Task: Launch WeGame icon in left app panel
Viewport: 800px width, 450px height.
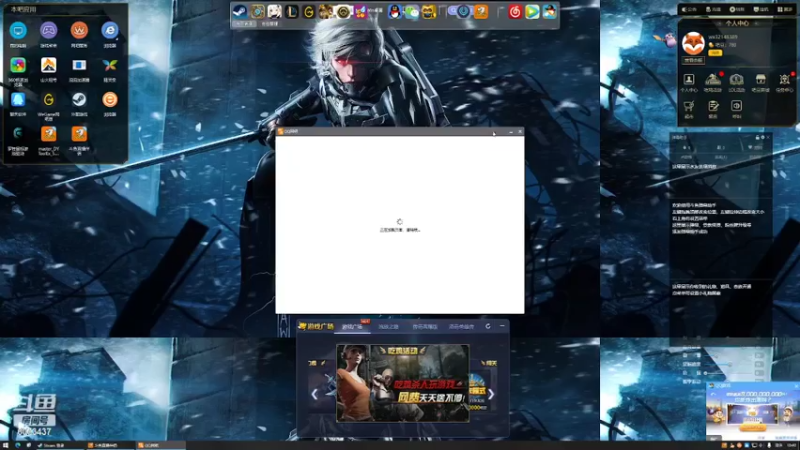Action: point(48,99)
